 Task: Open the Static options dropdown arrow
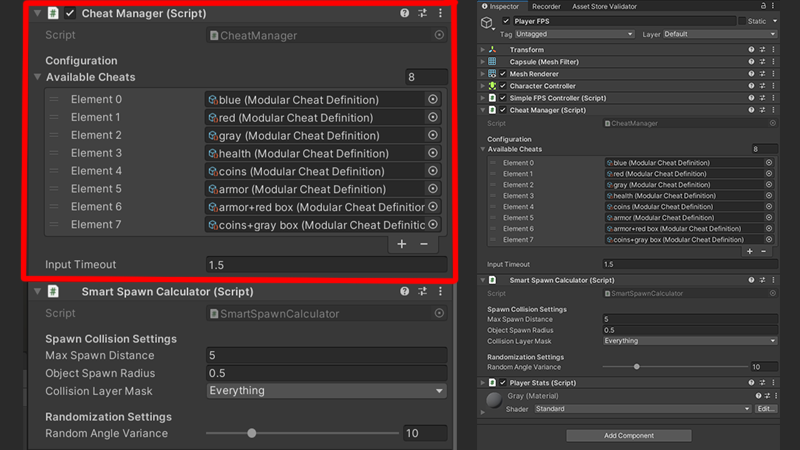pyautogui.click(x=774, y=21)
